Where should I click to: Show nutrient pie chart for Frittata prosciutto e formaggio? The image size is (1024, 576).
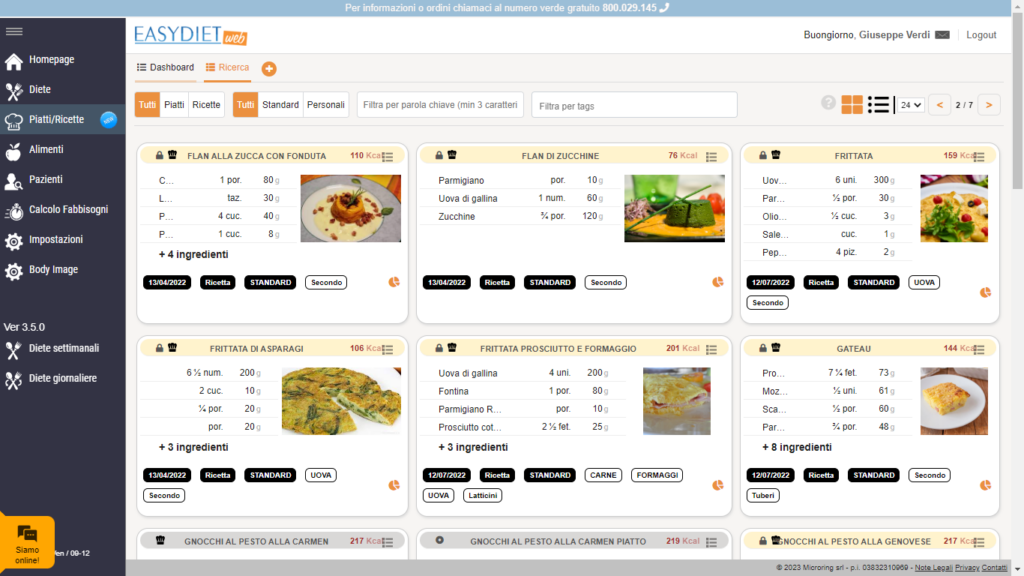(718, 485)
